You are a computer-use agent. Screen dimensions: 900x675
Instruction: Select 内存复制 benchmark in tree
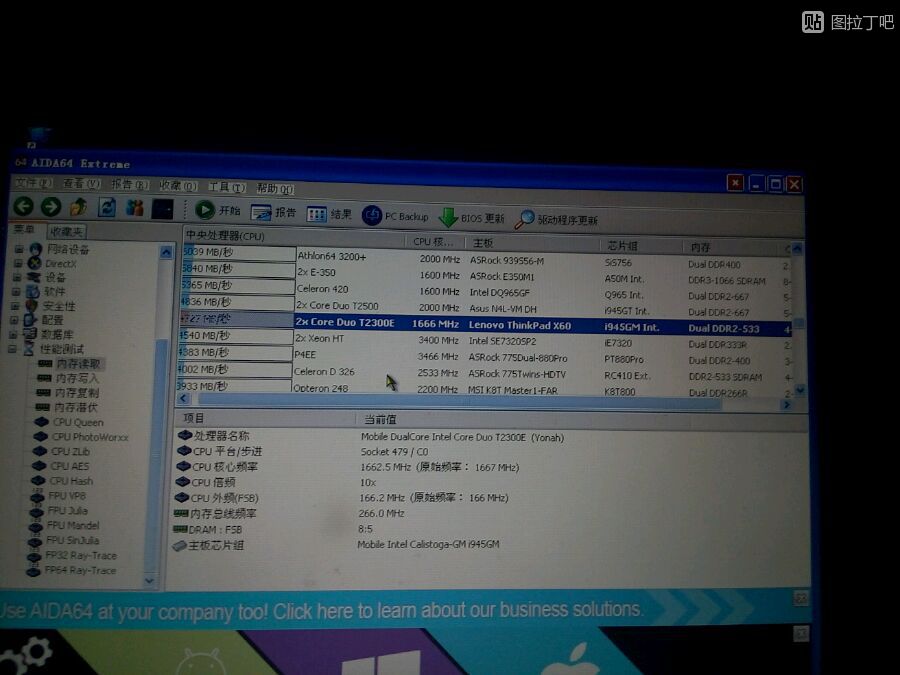(76, 393)
